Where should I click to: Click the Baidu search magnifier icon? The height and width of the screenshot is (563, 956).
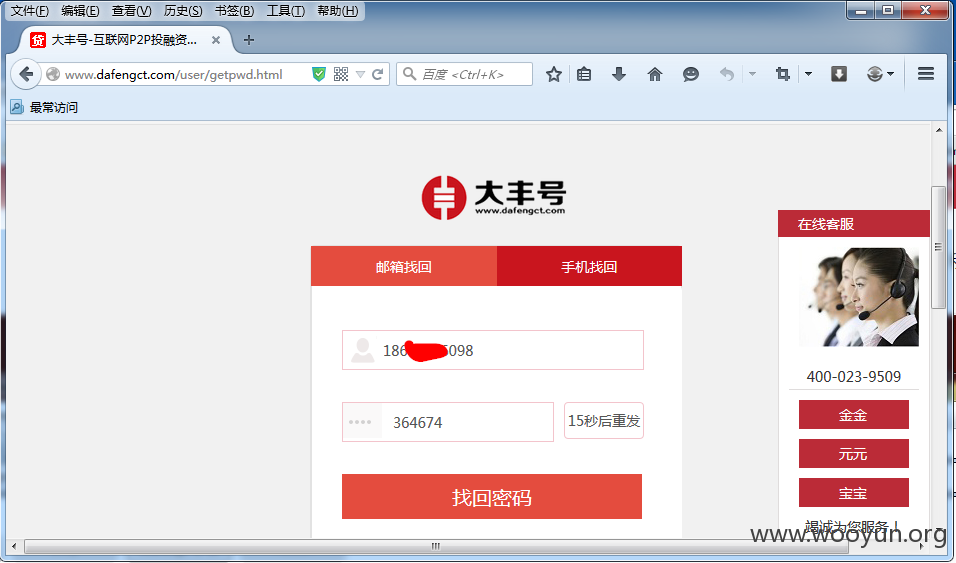410,74
